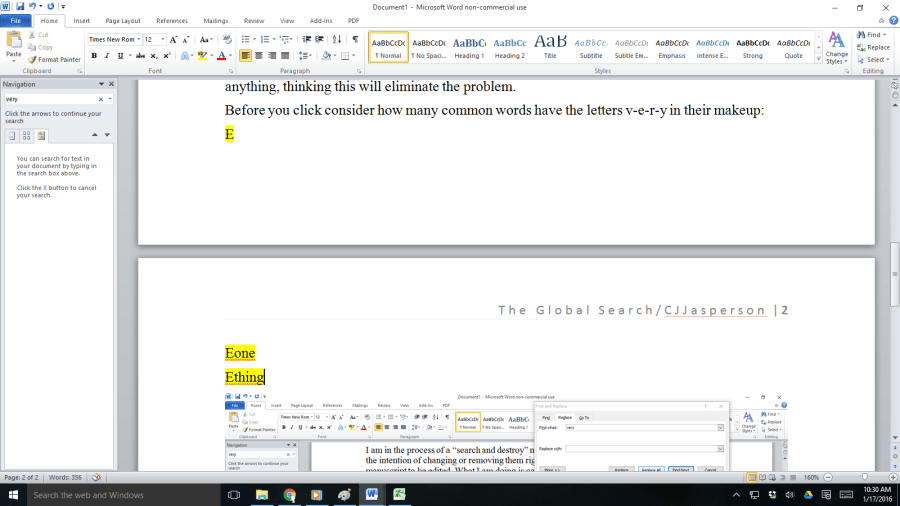Apply italic formatting

coord(107,56)
